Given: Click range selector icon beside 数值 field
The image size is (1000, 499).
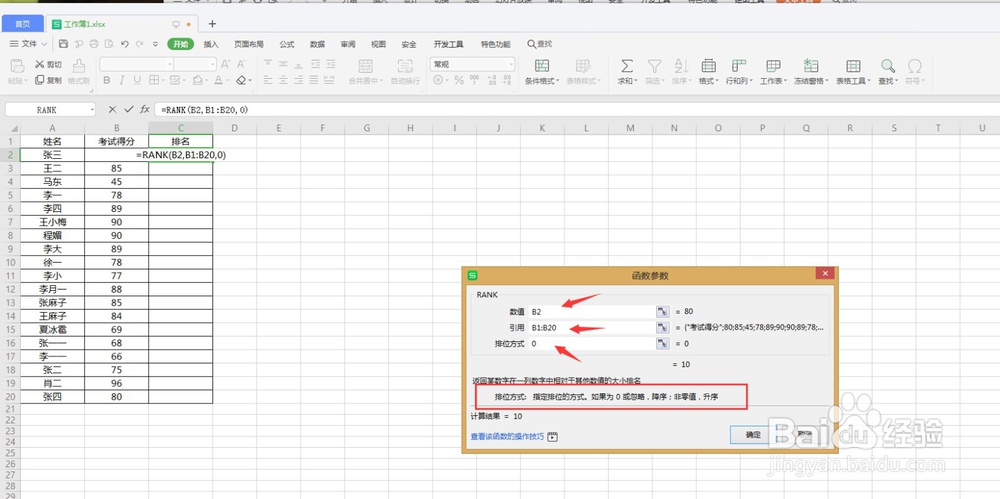Looking at the screenshot, I should pyautogui.click(x=661, y=311).
